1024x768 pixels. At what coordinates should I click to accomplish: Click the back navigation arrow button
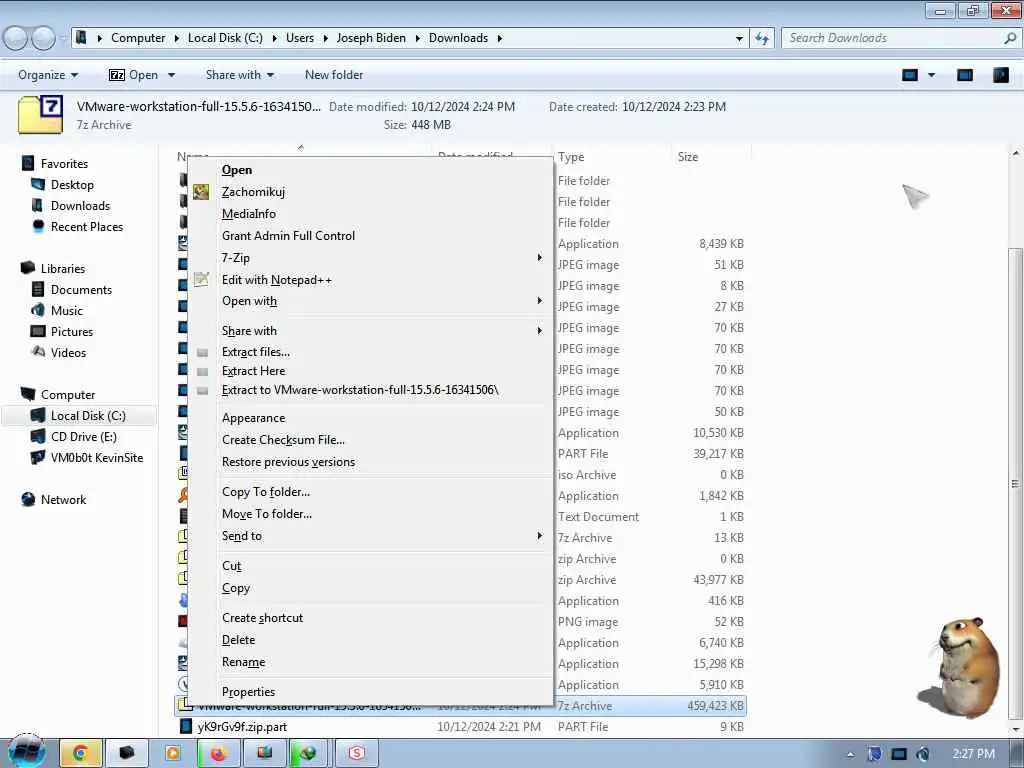(x=16, y=38)
